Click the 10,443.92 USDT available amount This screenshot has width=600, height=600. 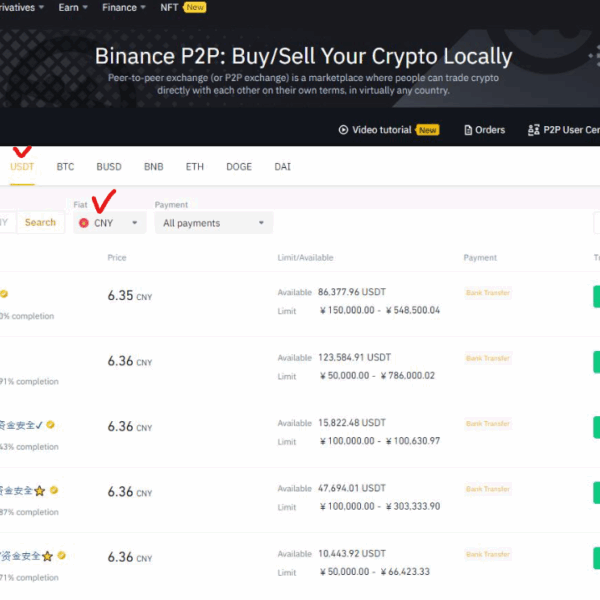[352, 554]
